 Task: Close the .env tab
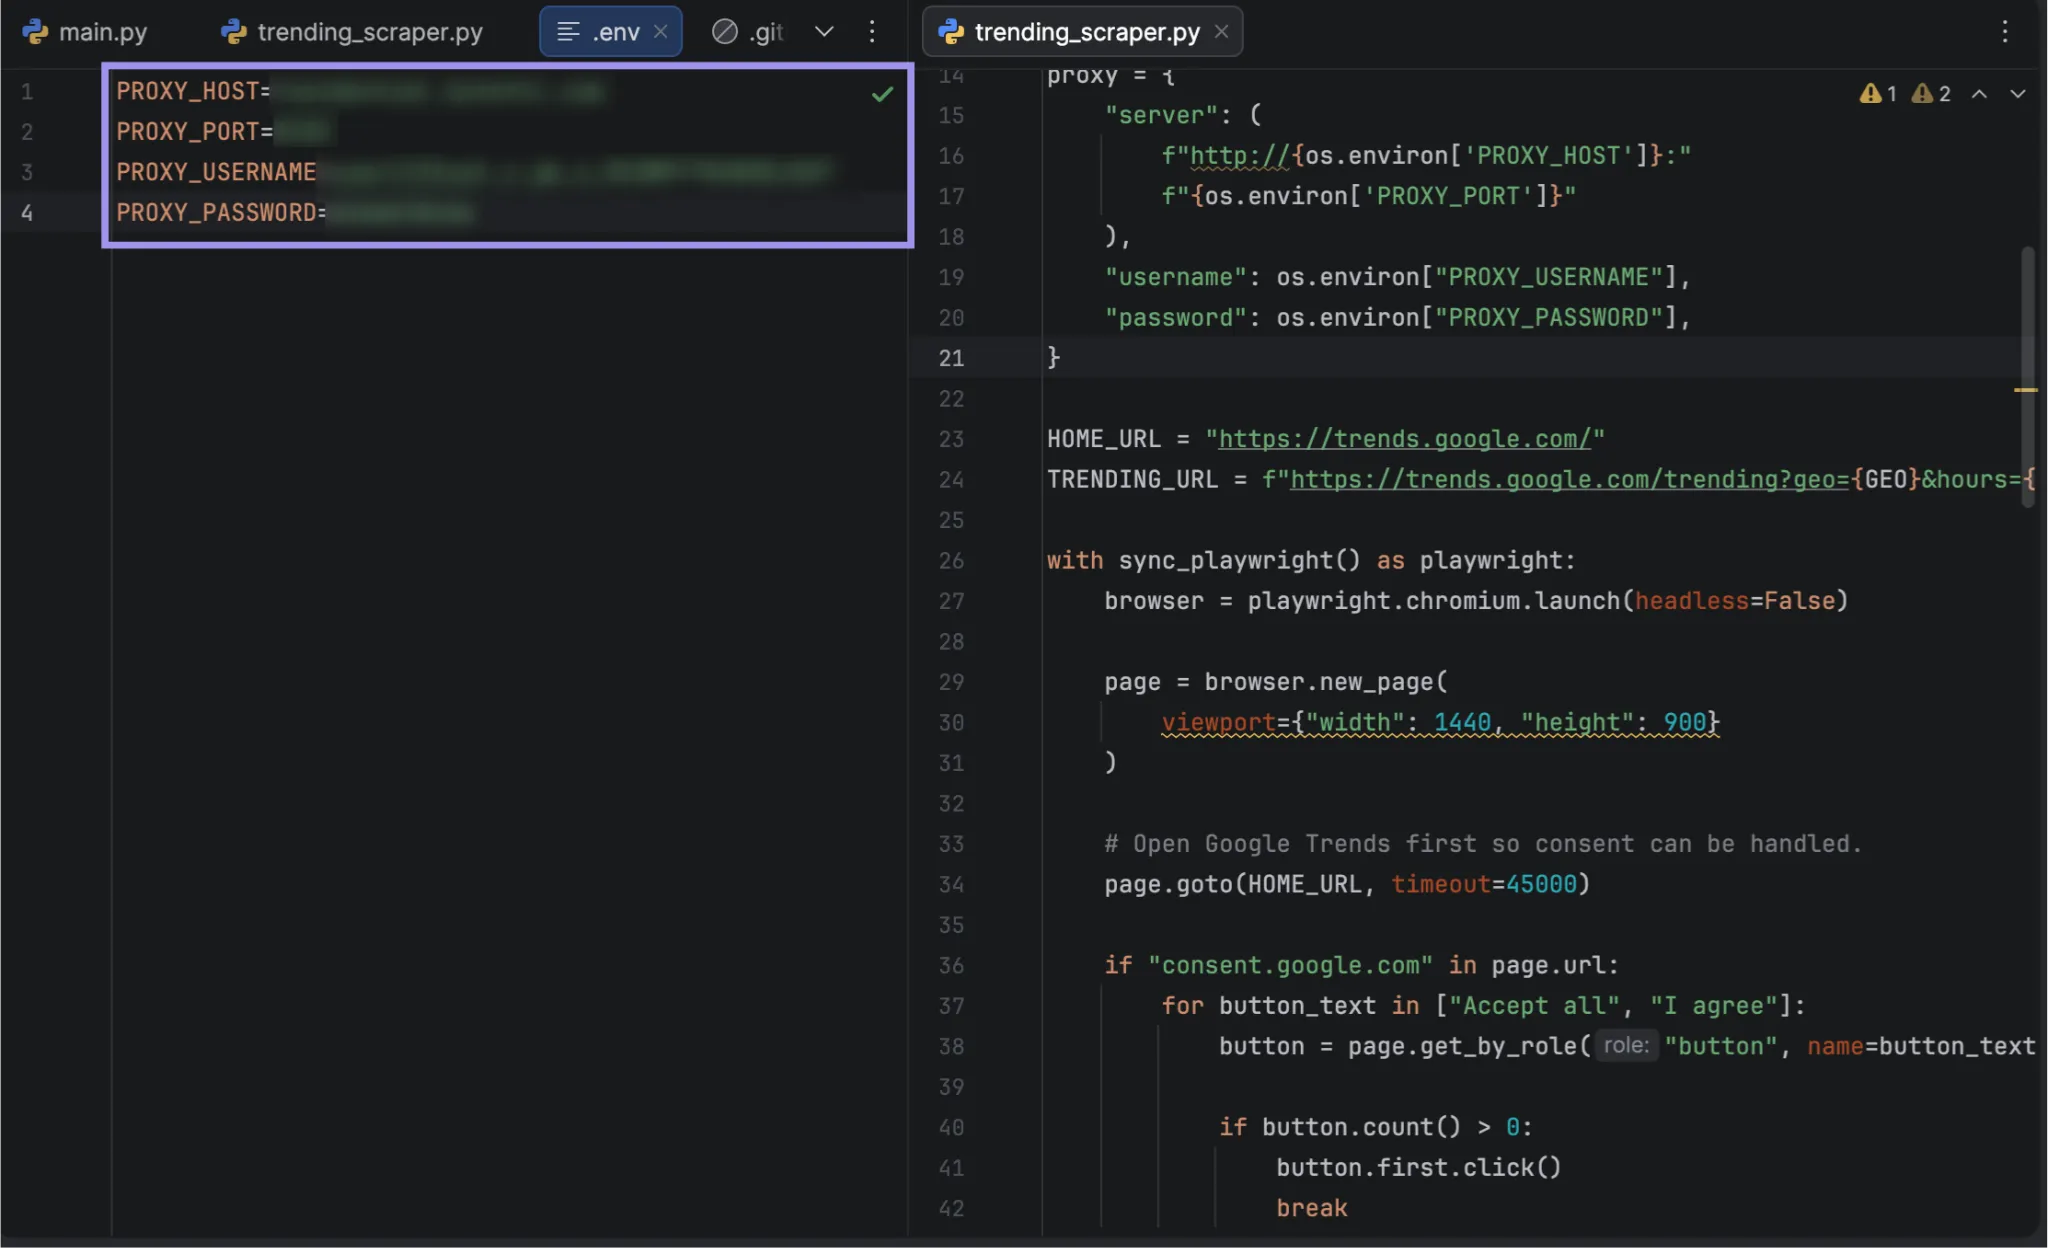(x=661, y=32)
